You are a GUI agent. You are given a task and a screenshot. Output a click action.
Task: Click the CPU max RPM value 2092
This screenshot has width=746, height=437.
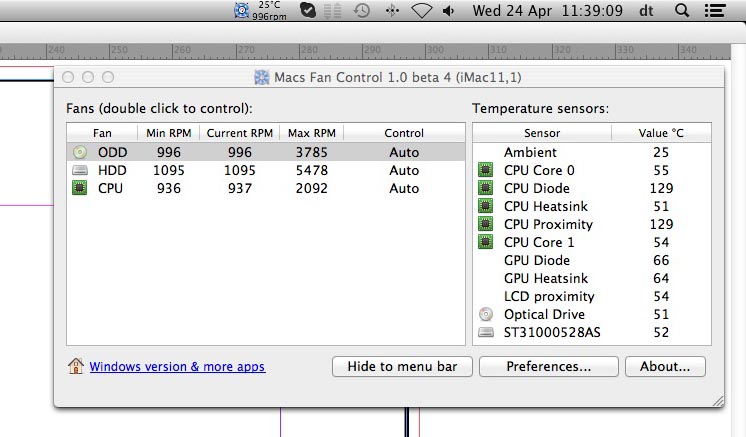pyautogui.click(x=312, y=188)
